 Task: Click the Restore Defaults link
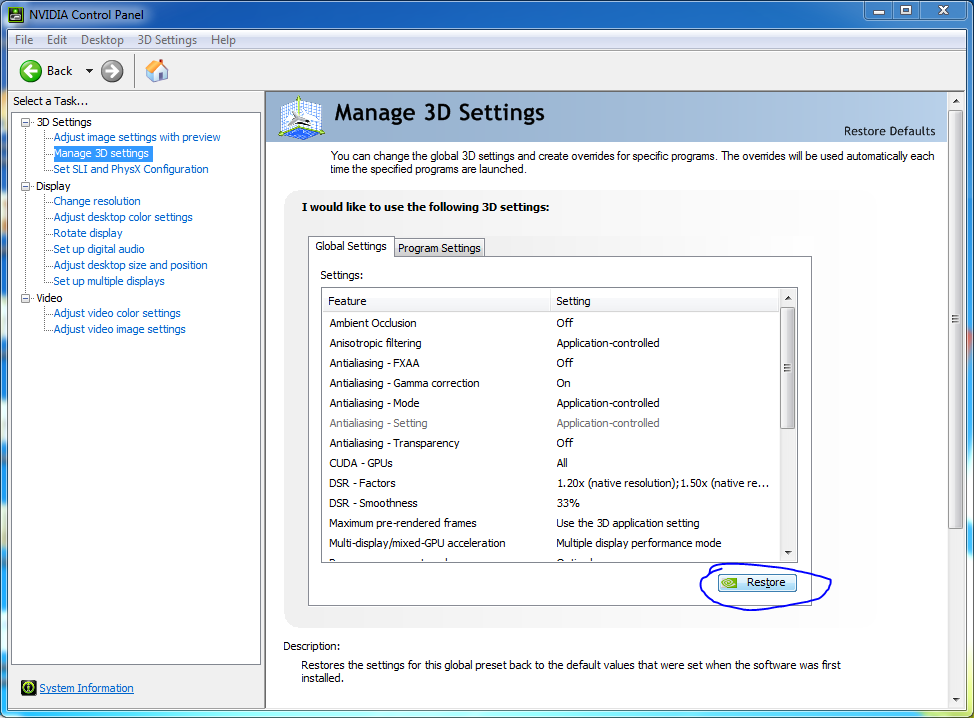890,131
